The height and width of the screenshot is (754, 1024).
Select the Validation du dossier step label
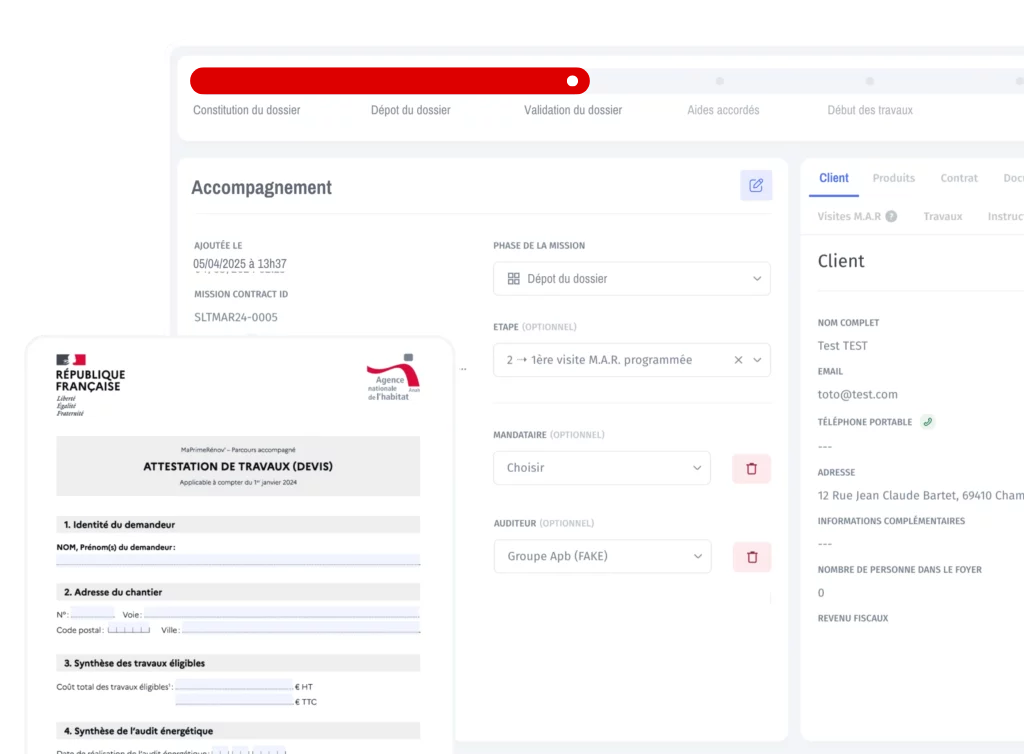573,110
